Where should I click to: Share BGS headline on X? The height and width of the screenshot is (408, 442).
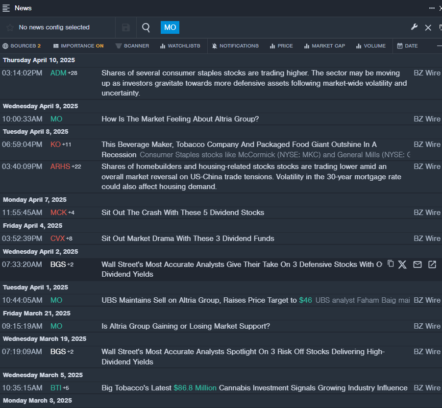click(402, 264)
